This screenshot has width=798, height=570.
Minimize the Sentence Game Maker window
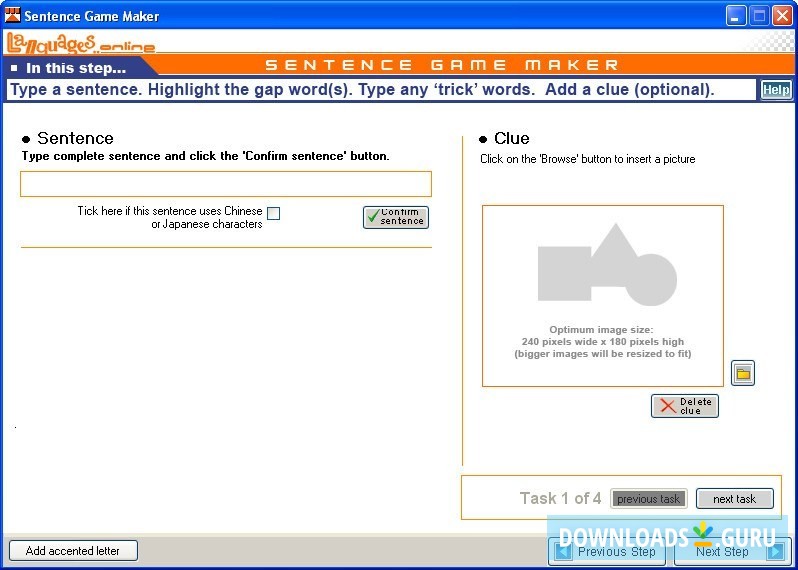(735, 16)
